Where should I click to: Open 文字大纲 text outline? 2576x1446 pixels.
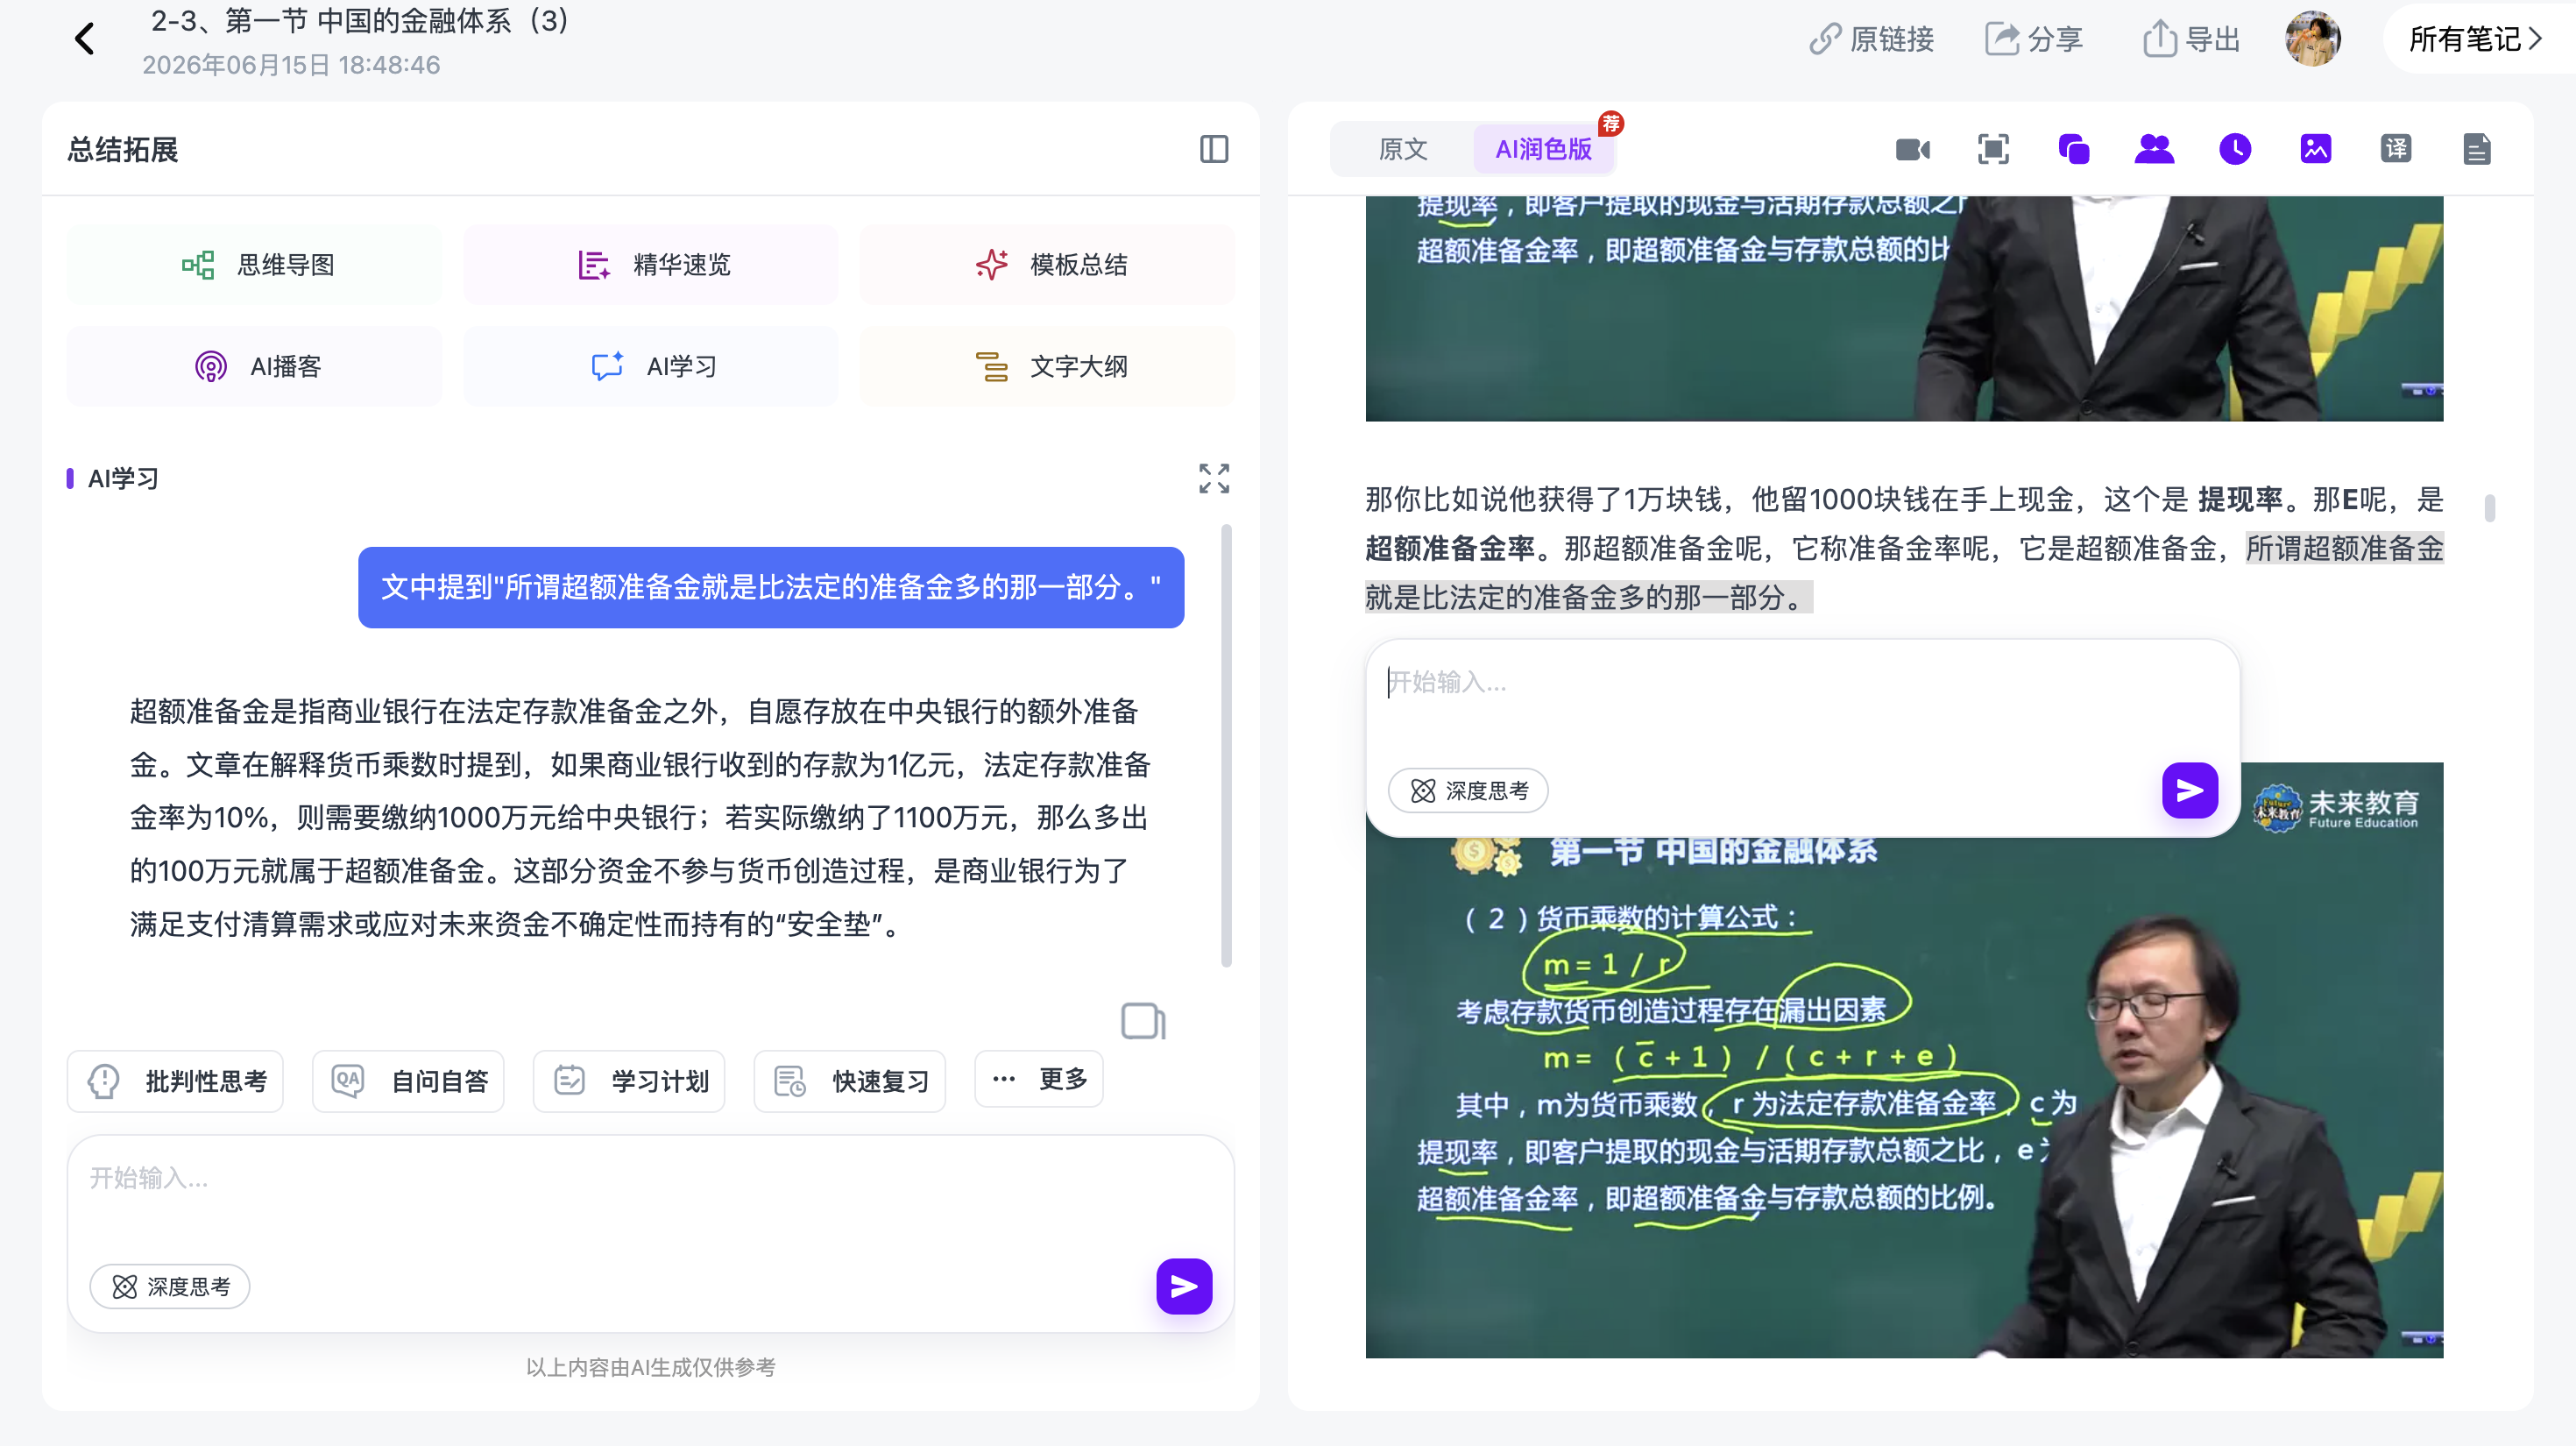1047,366
